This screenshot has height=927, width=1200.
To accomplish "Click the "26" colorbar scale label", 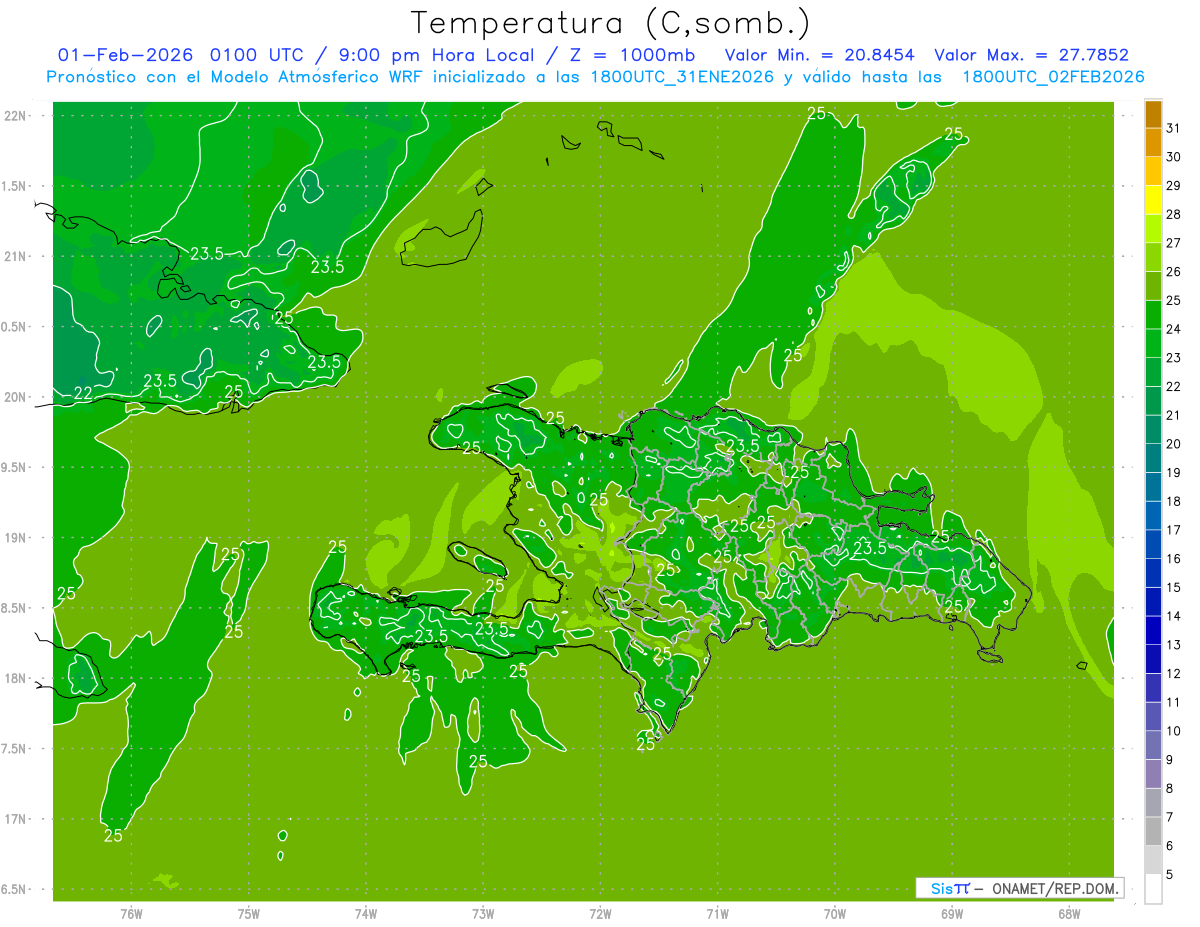I will pyautogui.click(x=1174, y=271).
